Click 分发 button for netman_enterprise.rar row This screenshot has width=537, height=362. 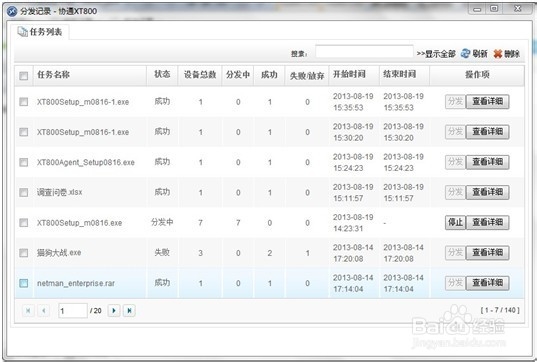(455, 283)
